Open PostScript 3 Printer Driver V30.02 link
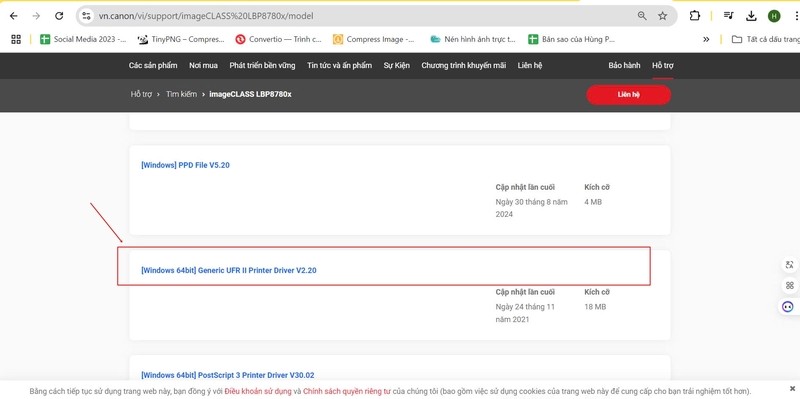This screenshot has width=800, height=399. coord(228,375)
